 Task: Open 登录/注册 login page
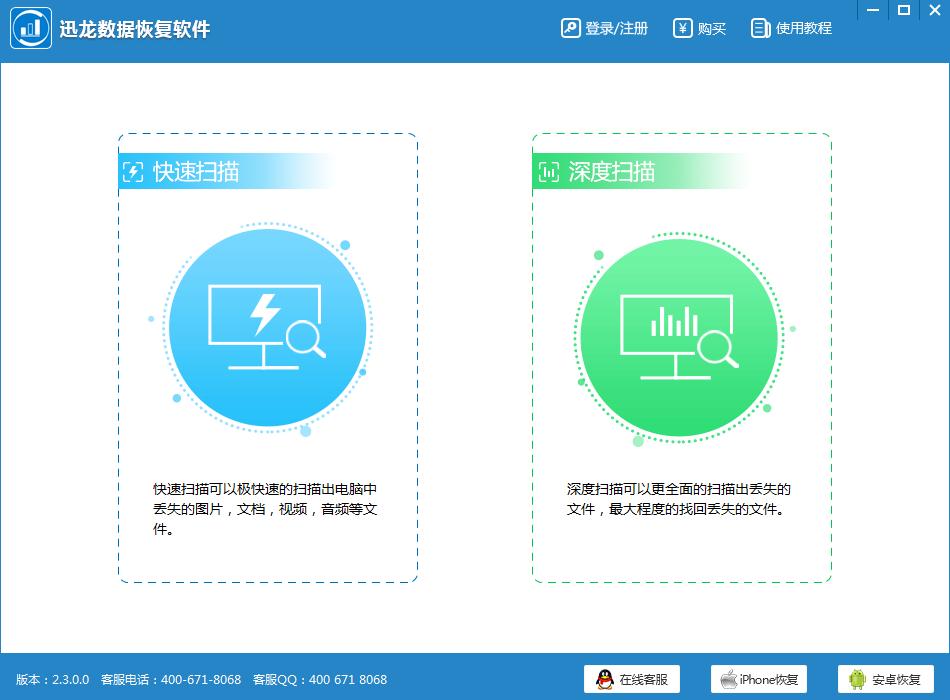[x=604, y=28]
